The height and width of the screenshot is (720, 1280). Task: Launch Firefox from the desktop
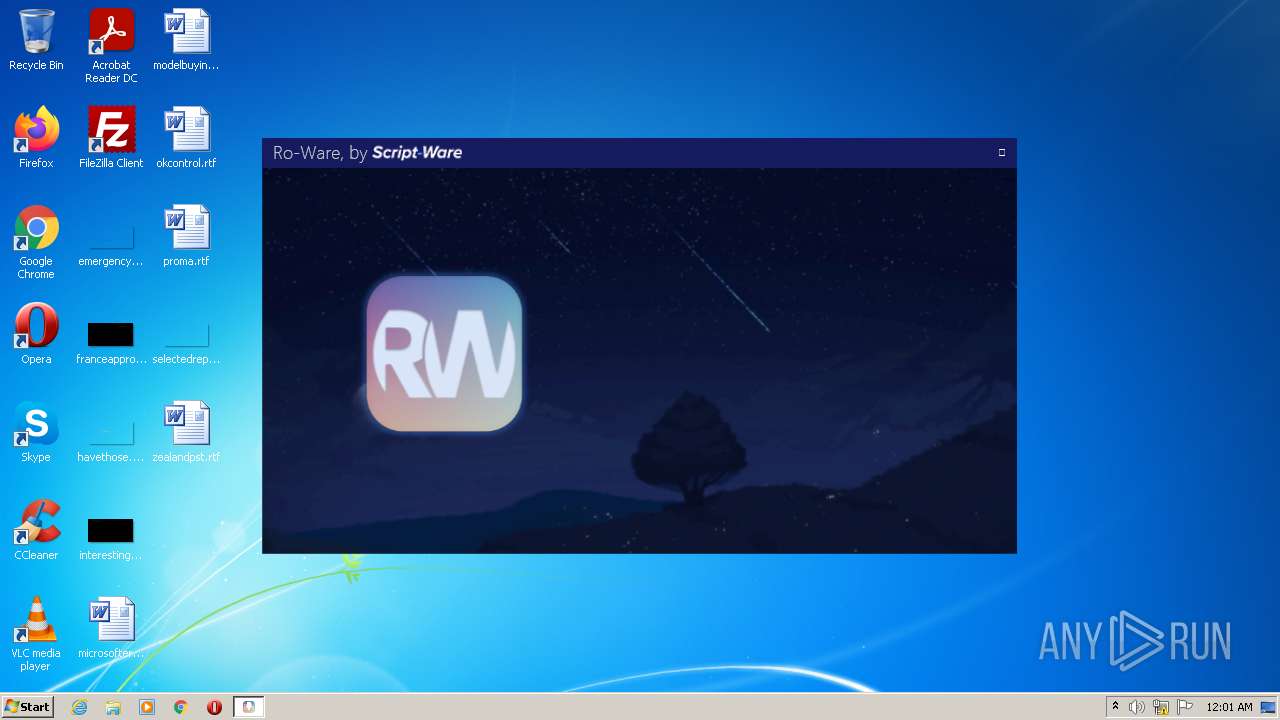(36, 138)
